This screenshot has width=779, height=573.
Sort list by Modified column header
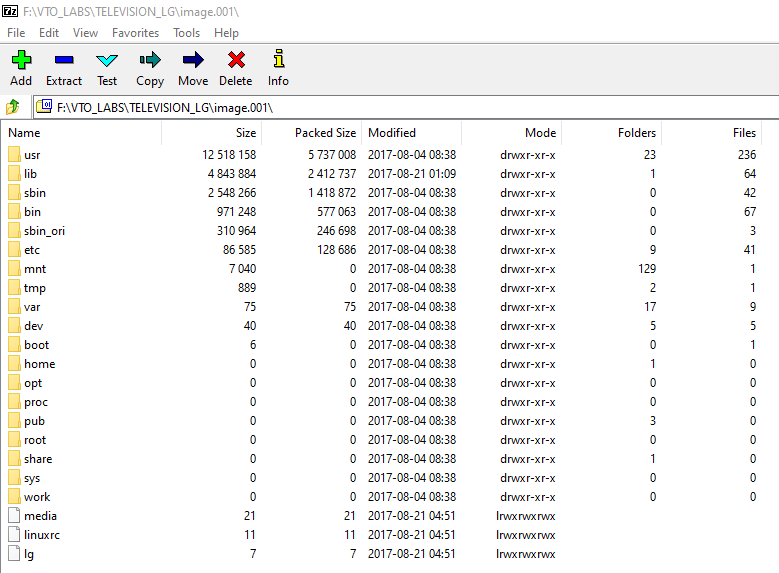tap(392, 133)
